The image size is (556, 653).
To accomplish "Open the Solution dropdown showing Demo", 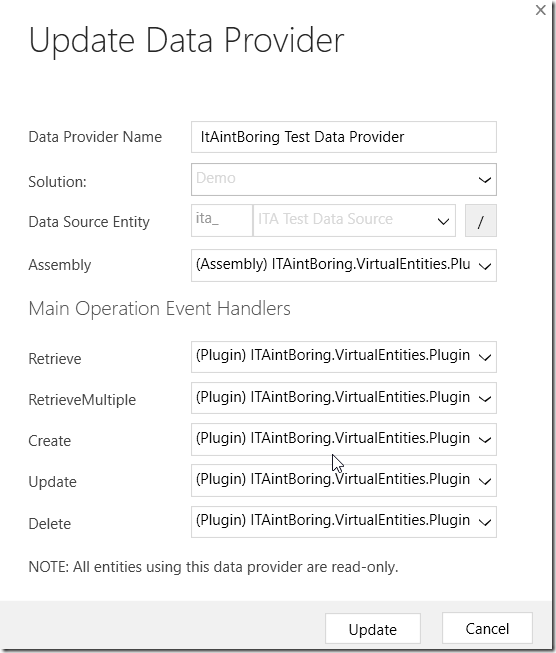I will point(344,179).
